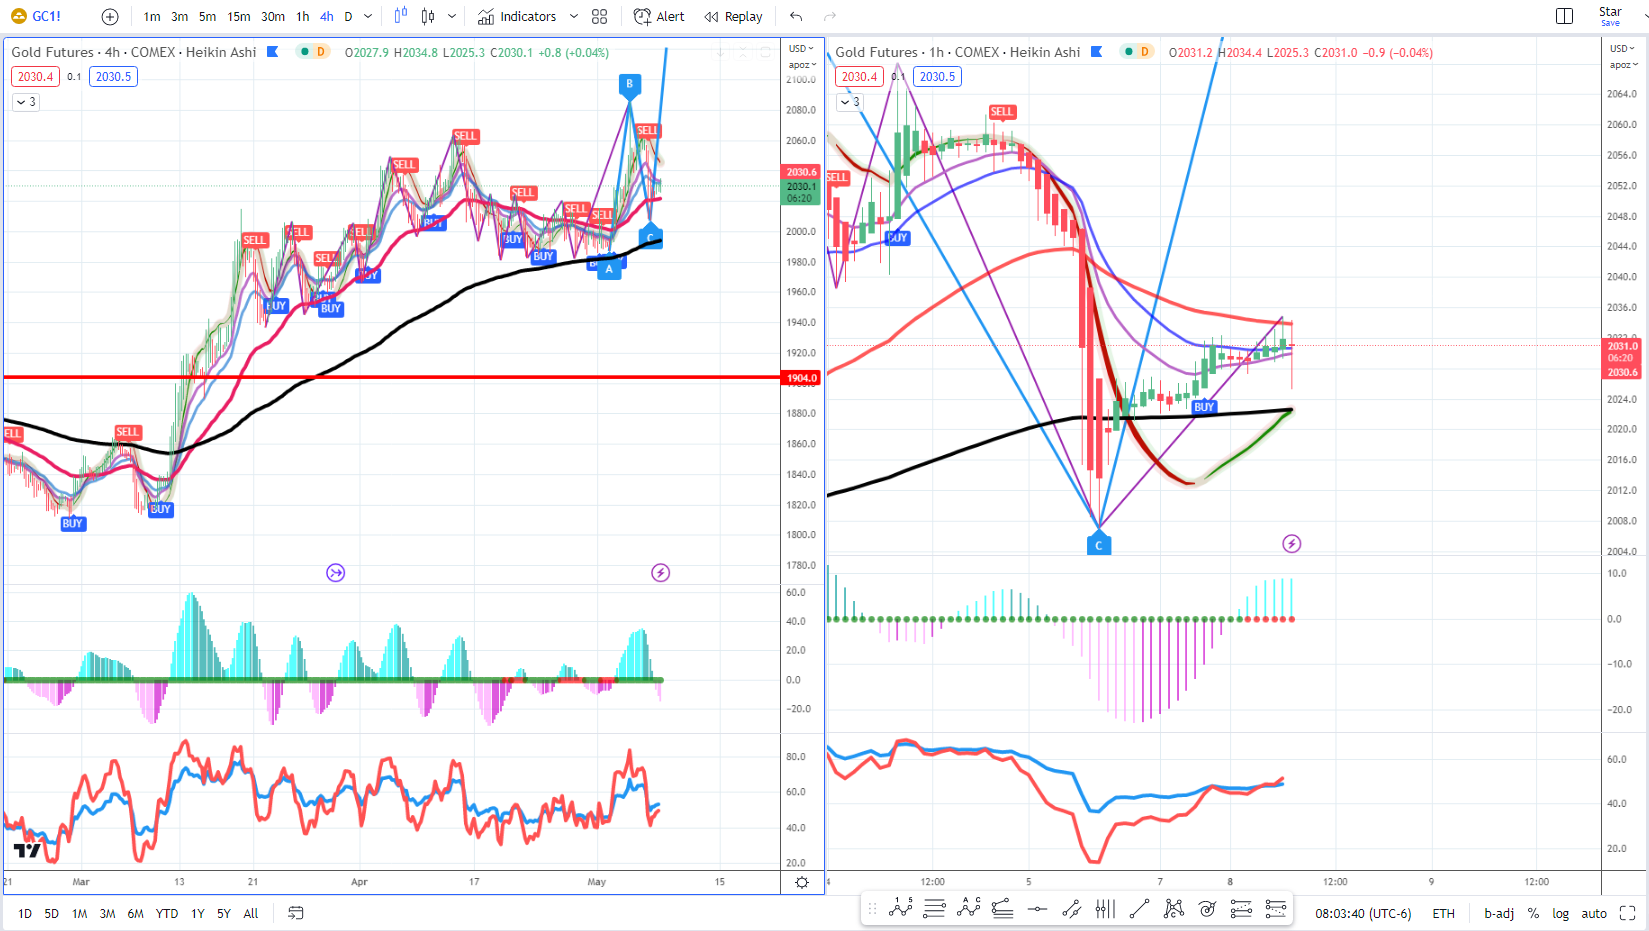Click the candles chart type icon
The width and height of the screenshot is (1649, 931).
click(428, 16)
